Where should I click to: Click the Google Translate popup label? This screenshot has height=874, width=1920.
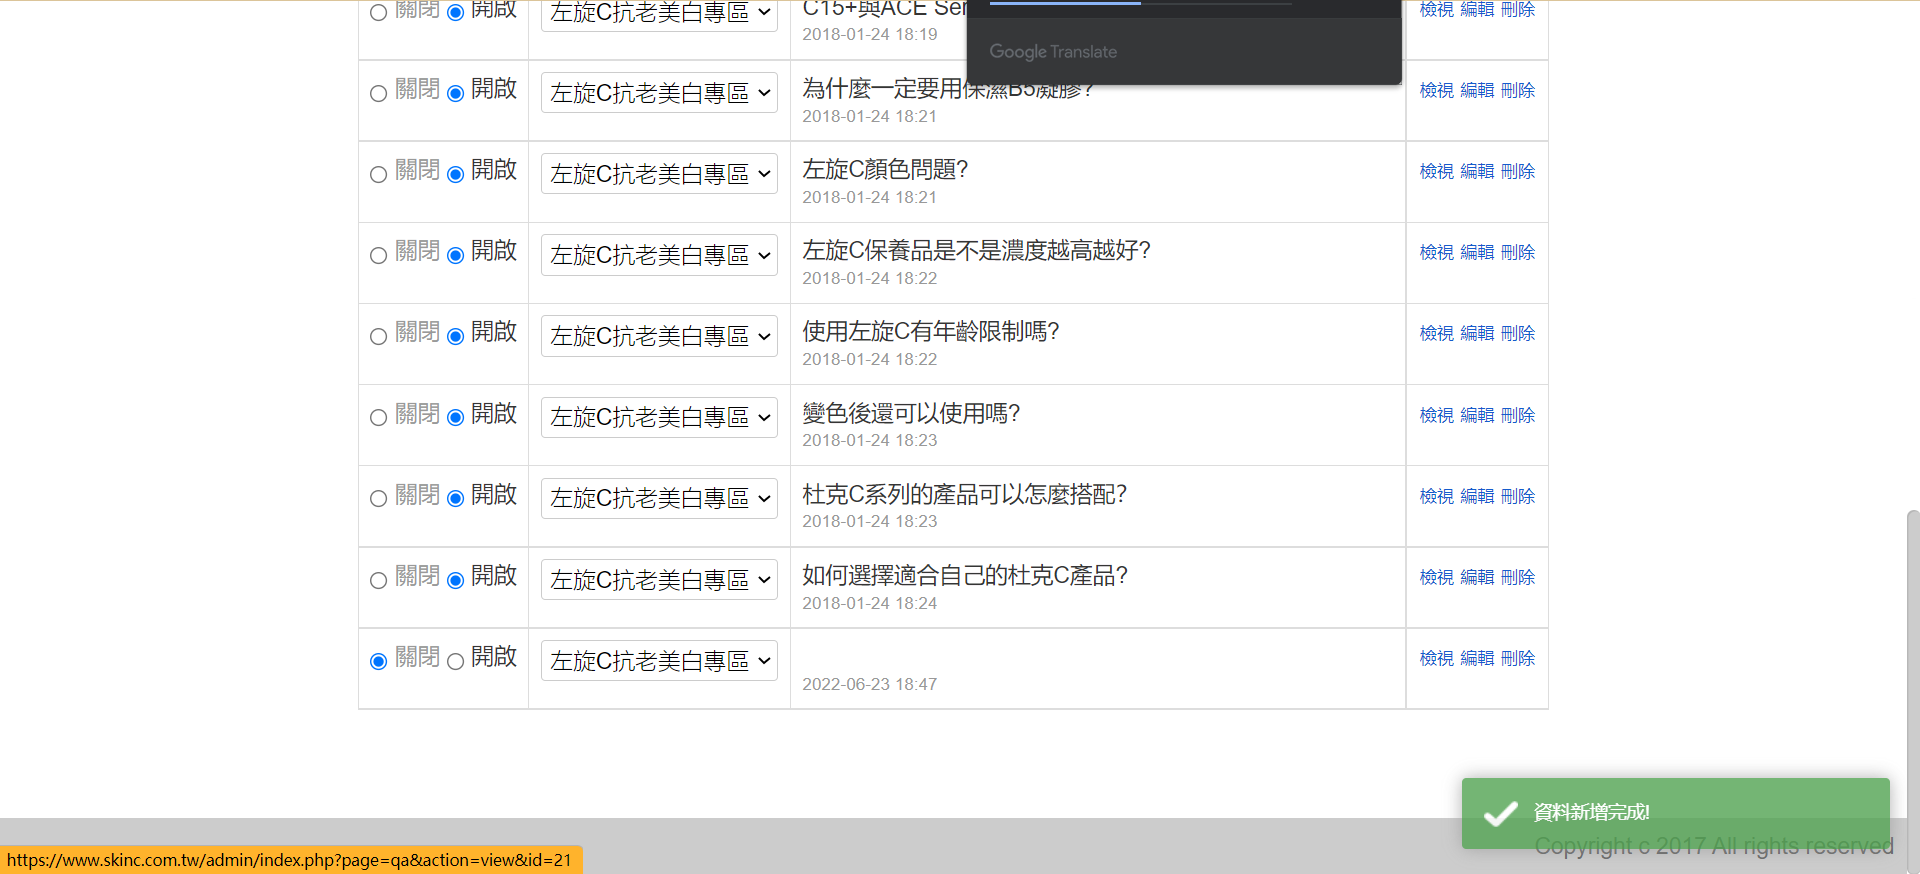1053,52
